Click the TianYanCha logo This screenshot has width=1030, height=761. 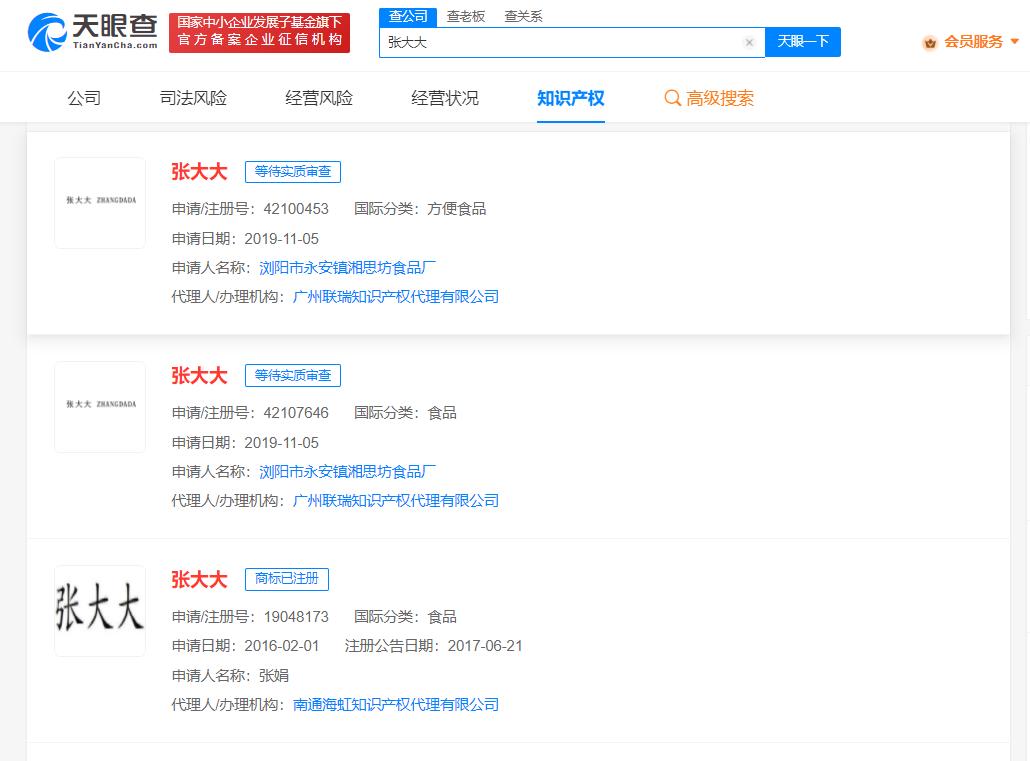click(93, 32)
